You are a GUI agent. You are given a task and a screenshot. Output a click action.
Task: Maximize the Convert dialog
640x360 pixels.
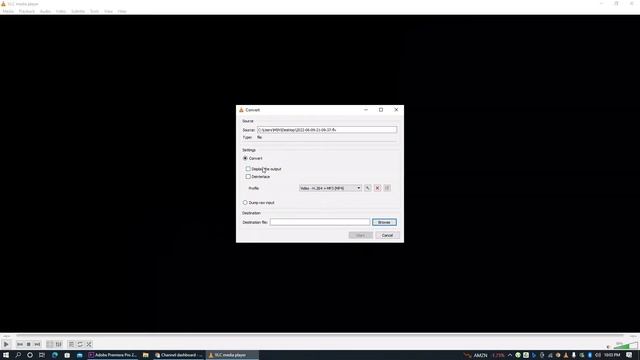[x=381, y=110]
